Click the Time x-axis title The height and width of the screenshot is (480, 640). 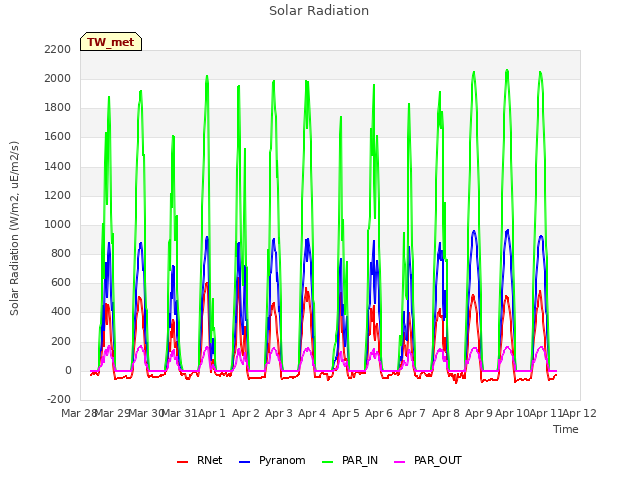click(x=566, y=429)
